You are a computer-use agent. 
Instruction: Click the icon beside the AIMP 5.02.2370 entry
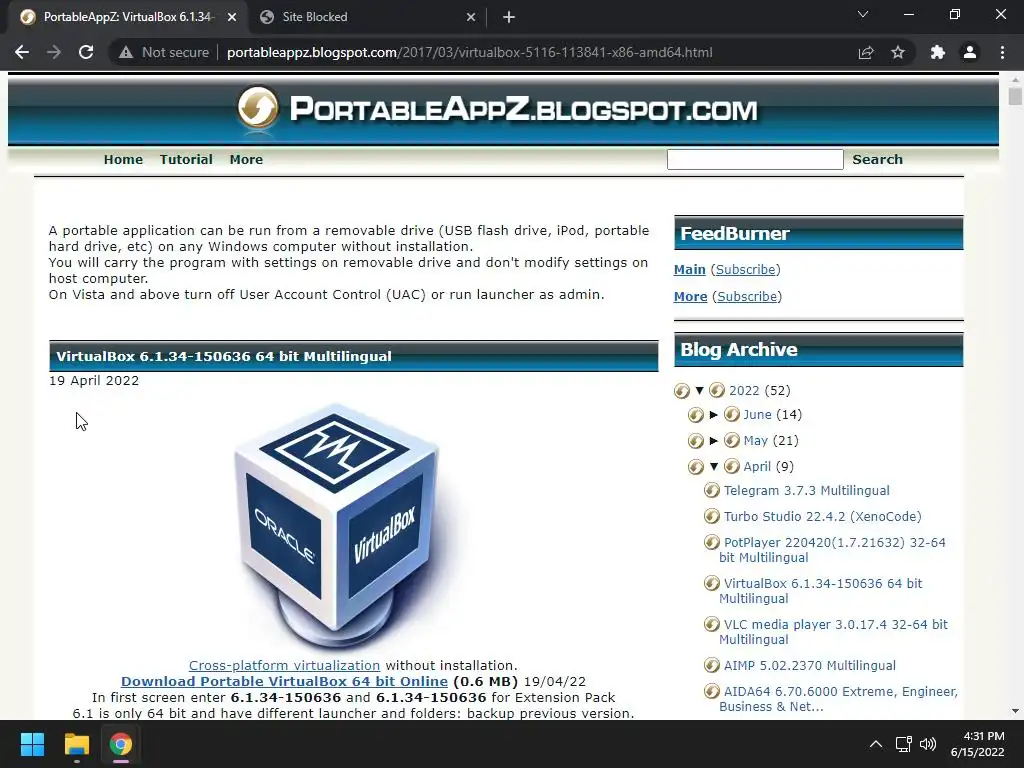pos(711,665)
